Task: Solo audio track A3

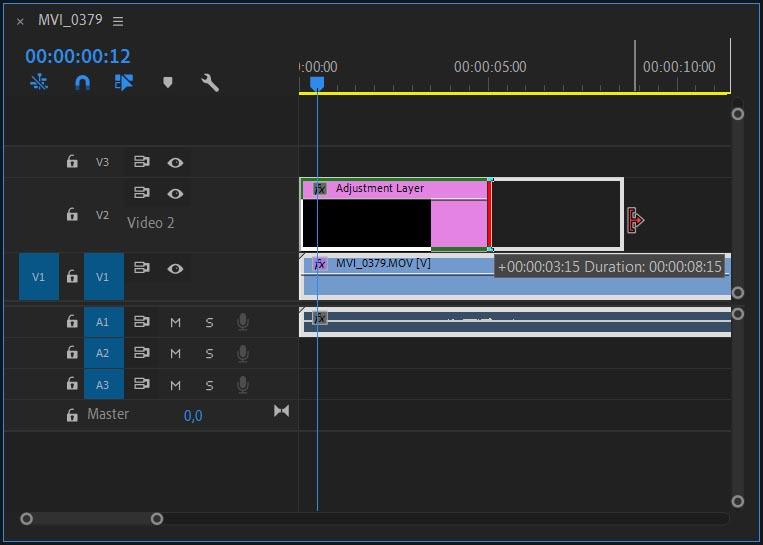Action: pos(209,385)
